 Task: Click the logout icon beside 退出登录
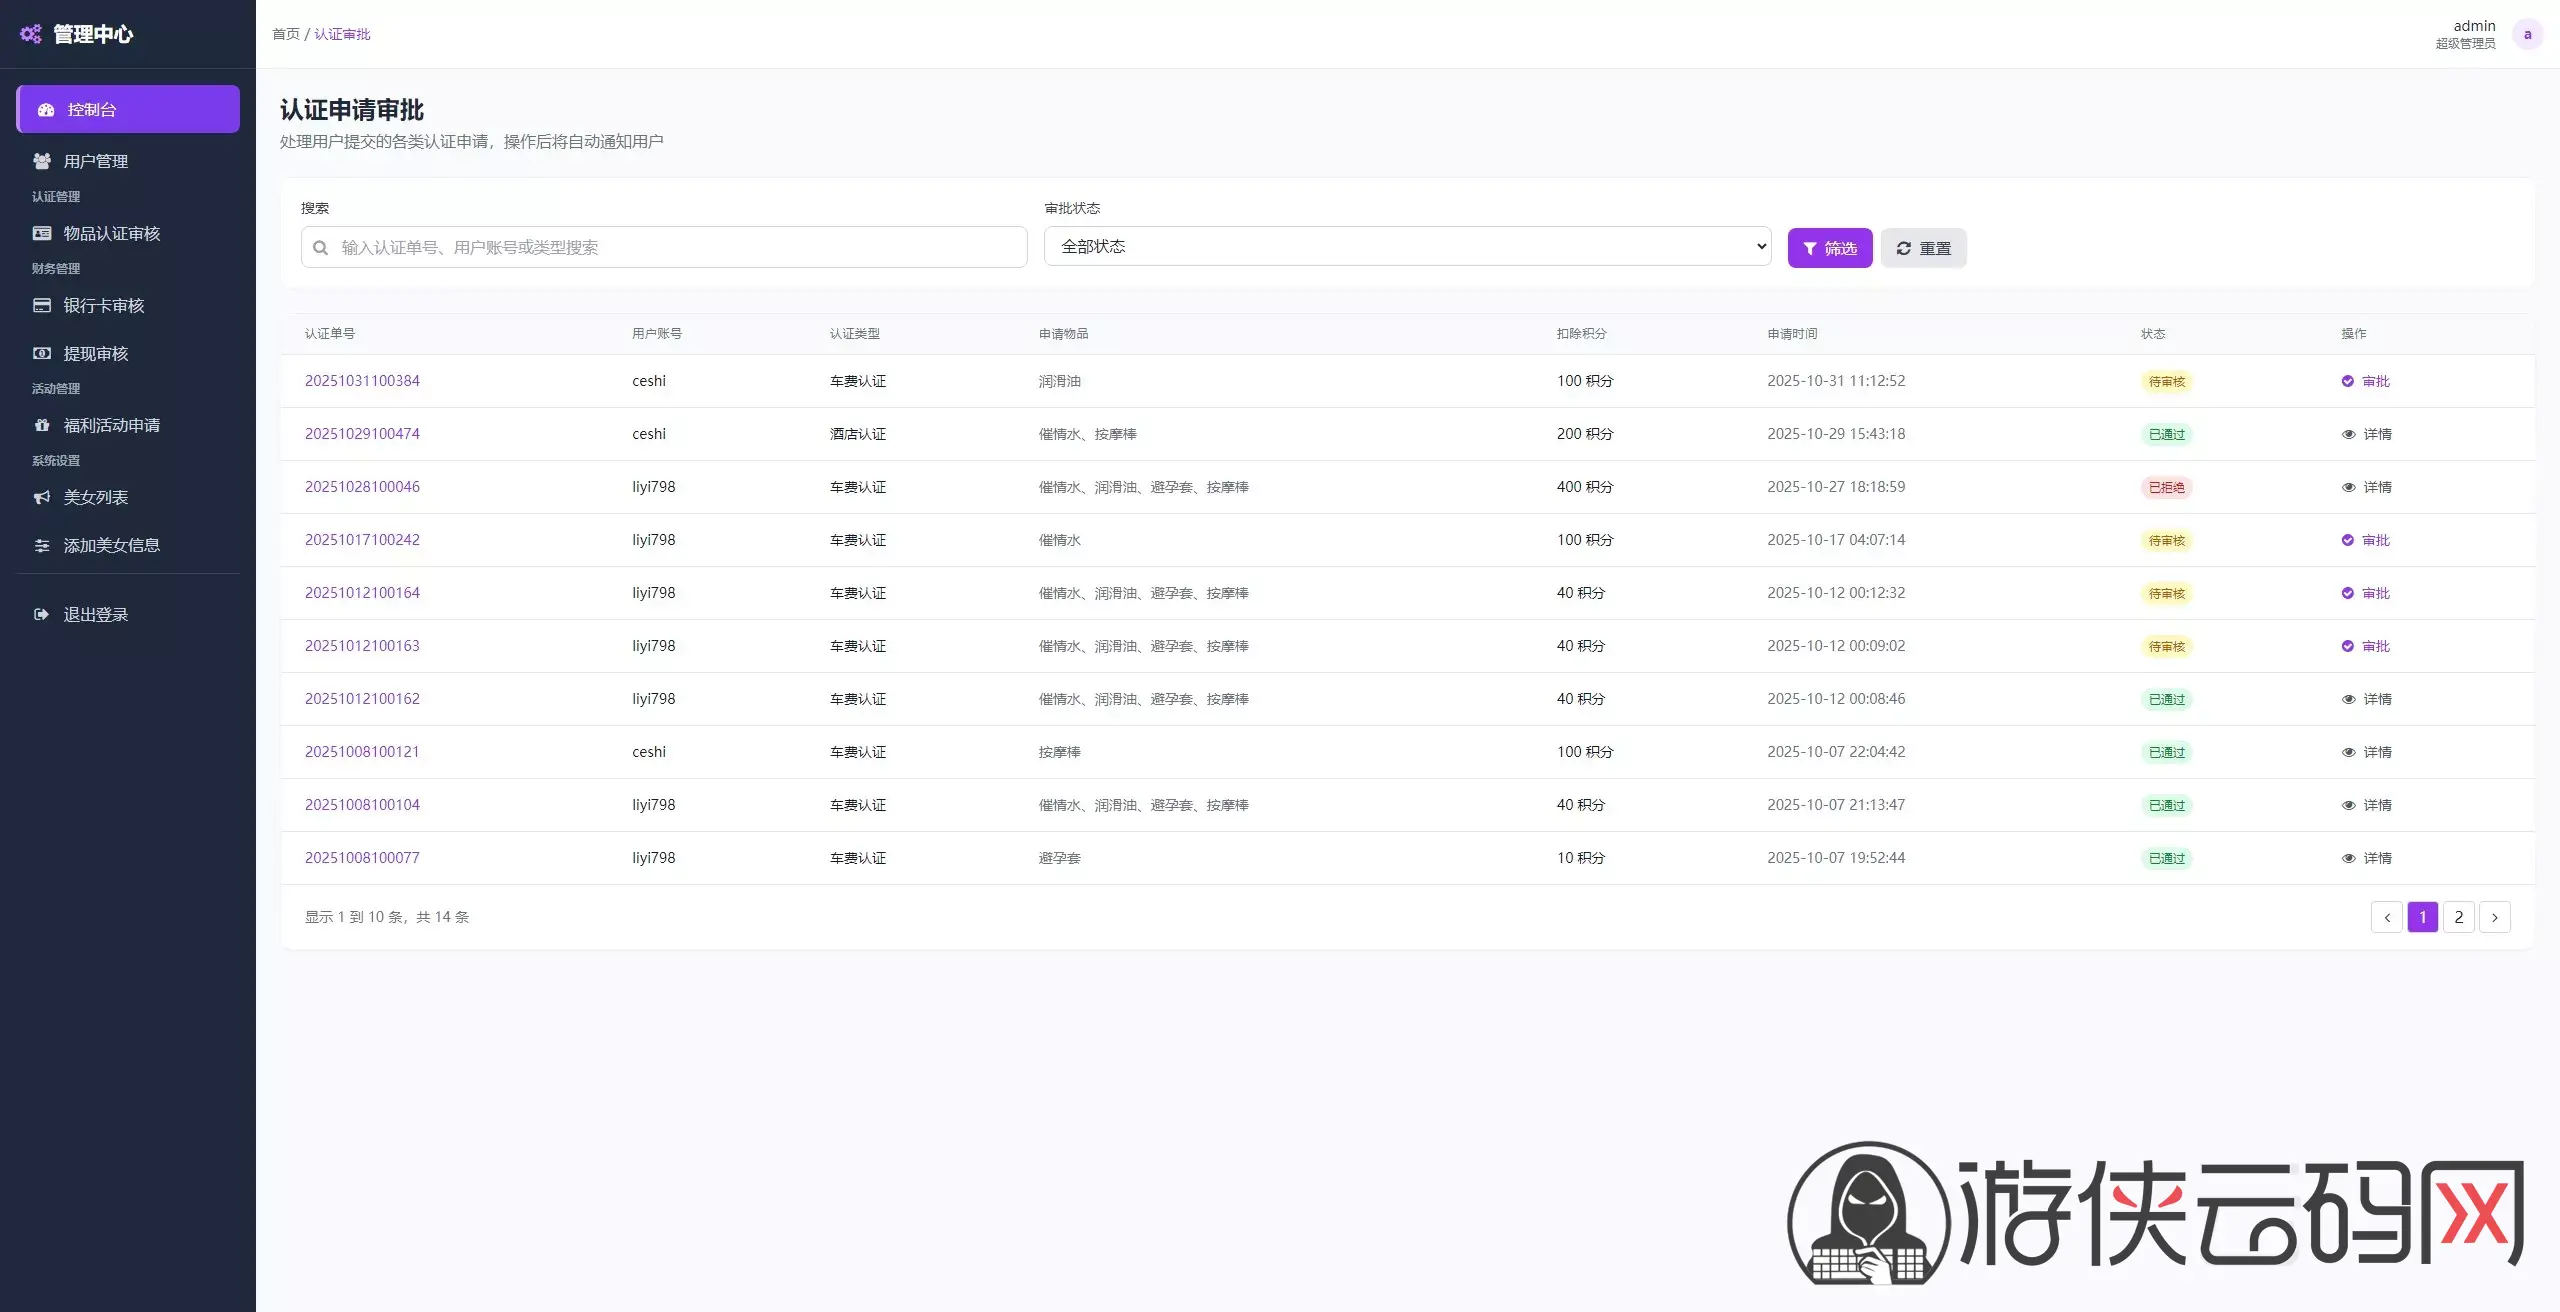(41, 614)
